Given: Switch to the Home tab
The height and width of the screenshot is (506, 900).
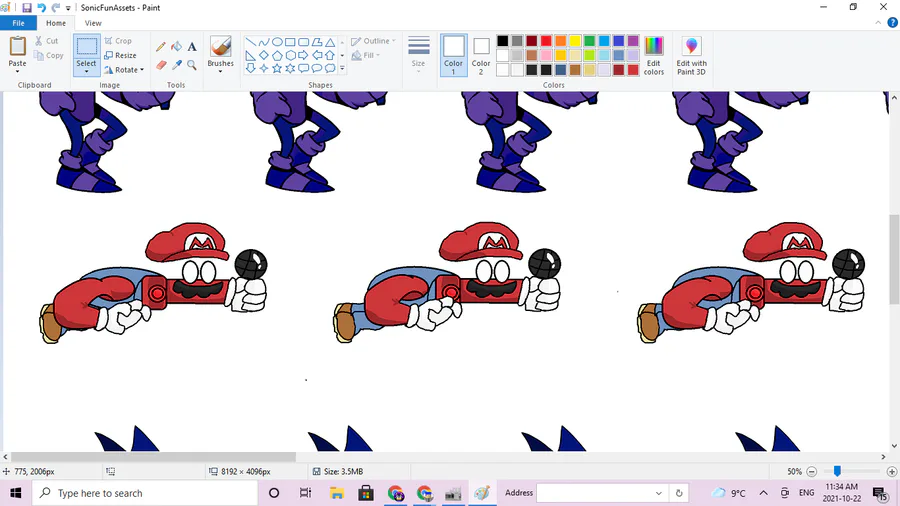Looking at the screenshot, I should coord(56,23).
